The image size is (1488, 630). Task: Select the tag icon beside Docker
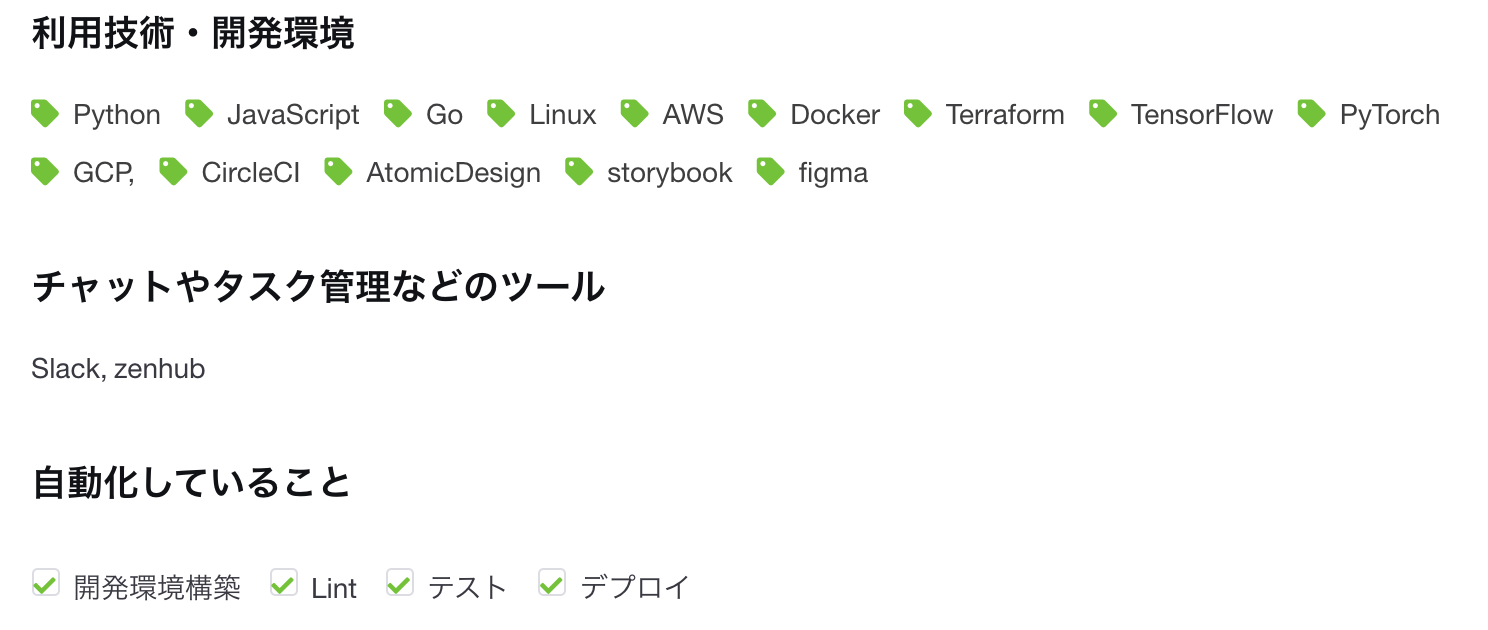click(761, 114)
